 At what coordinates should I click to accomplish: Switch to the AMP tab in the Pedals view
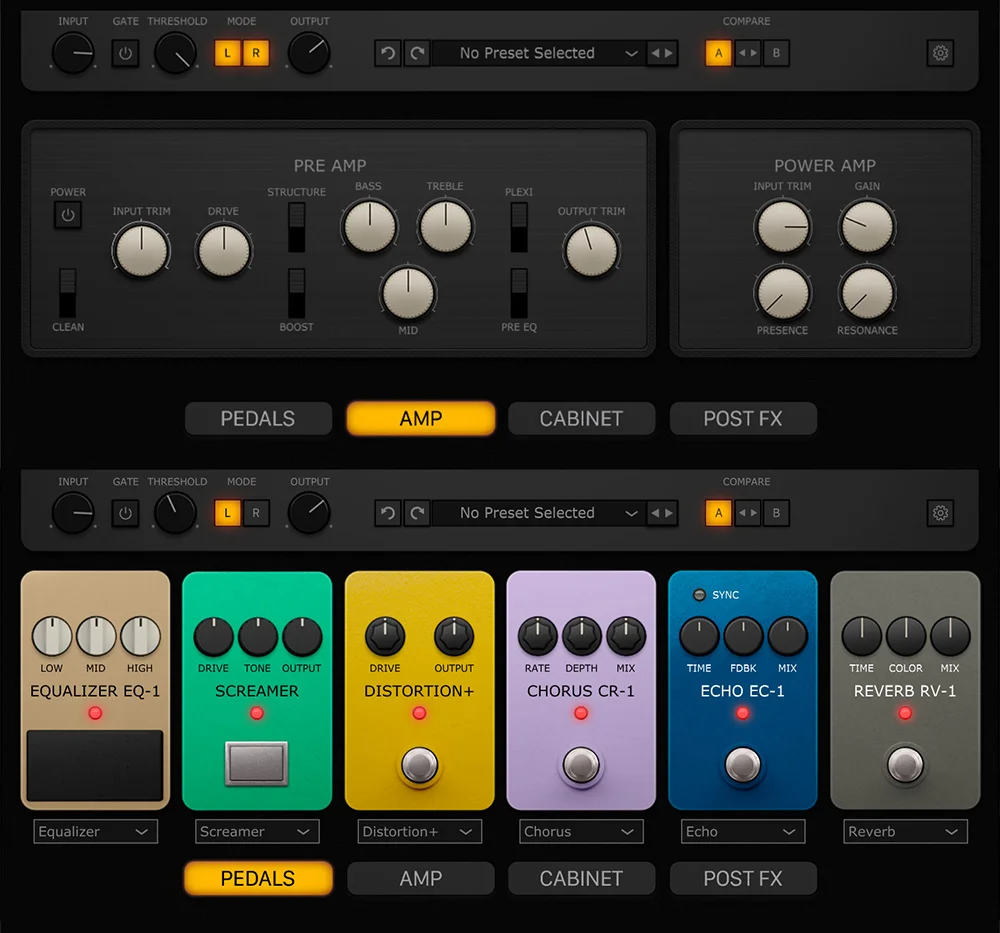tap(421, 878)
